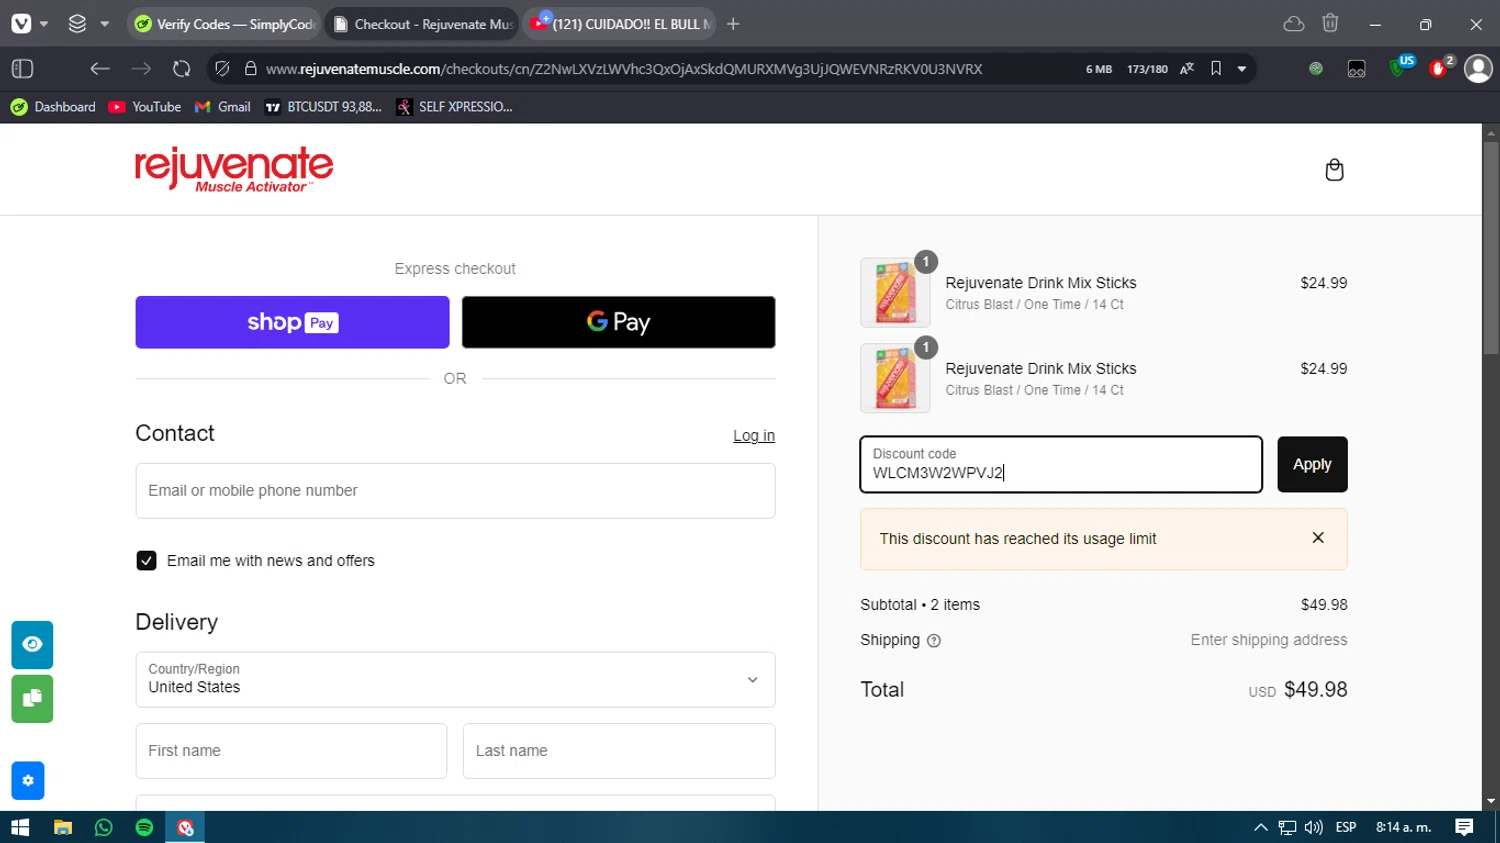1500x843 pixels.
Task: Click the second Rejuvenate Drink Mix product thumbnail
Action: coord(895,378)
